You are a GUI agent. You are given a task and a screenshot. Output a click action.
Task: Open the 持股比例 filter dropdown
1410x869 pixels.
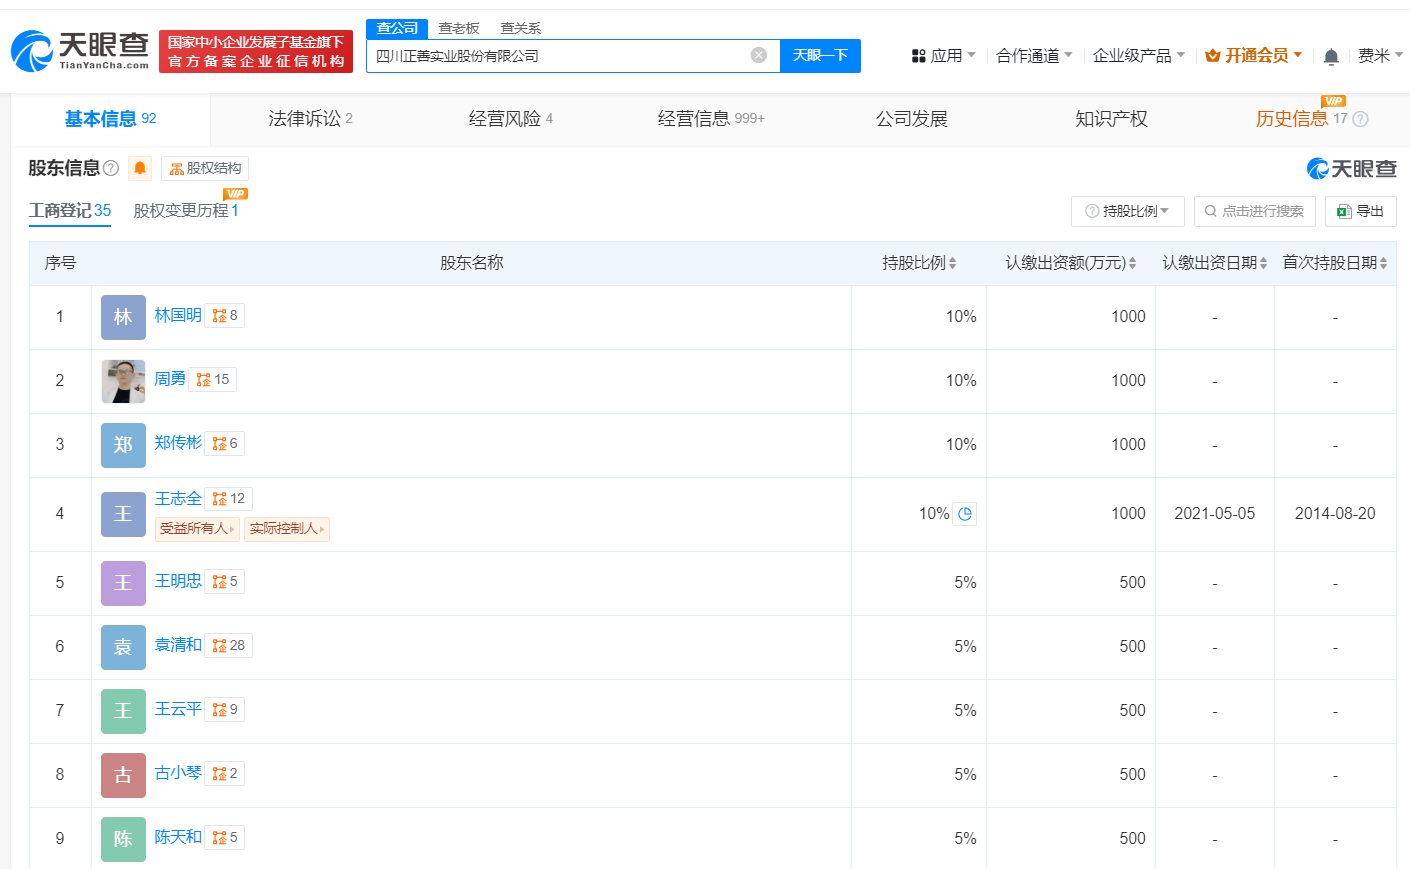pos(1128,211)
